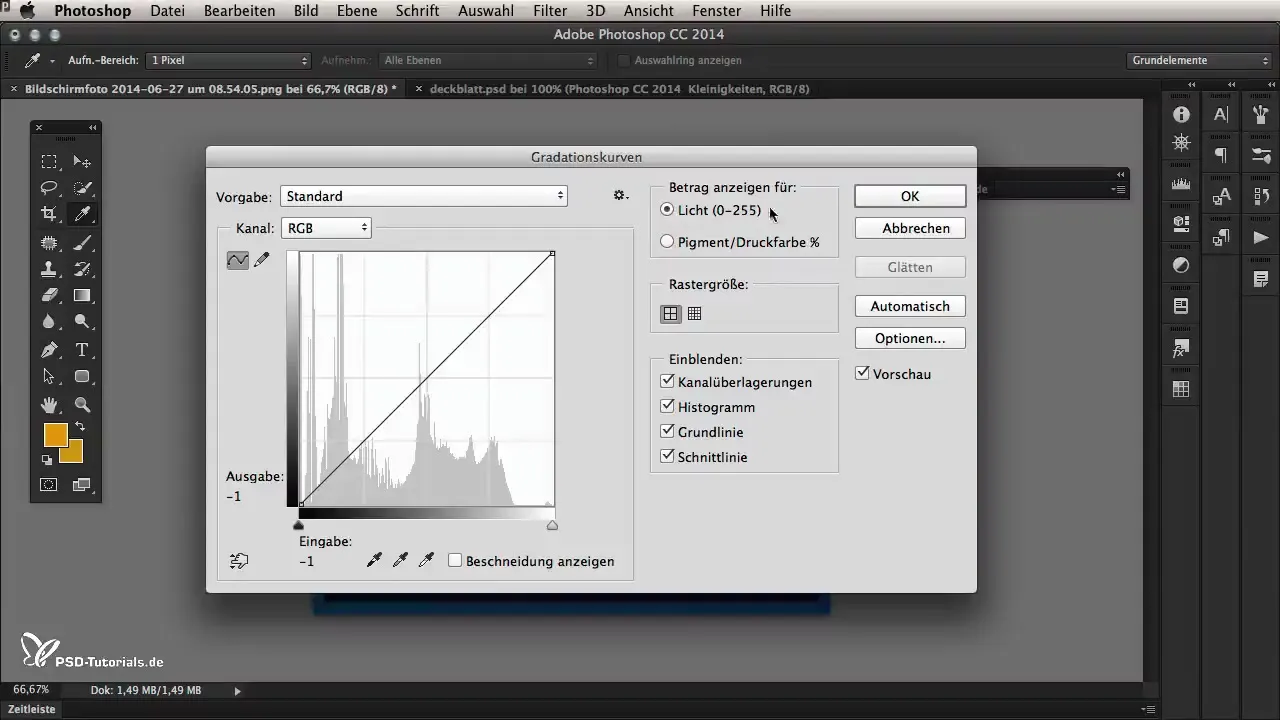Select the Pen tool
The width and height of the screenshot is (1280, 720).
(48, 350)
